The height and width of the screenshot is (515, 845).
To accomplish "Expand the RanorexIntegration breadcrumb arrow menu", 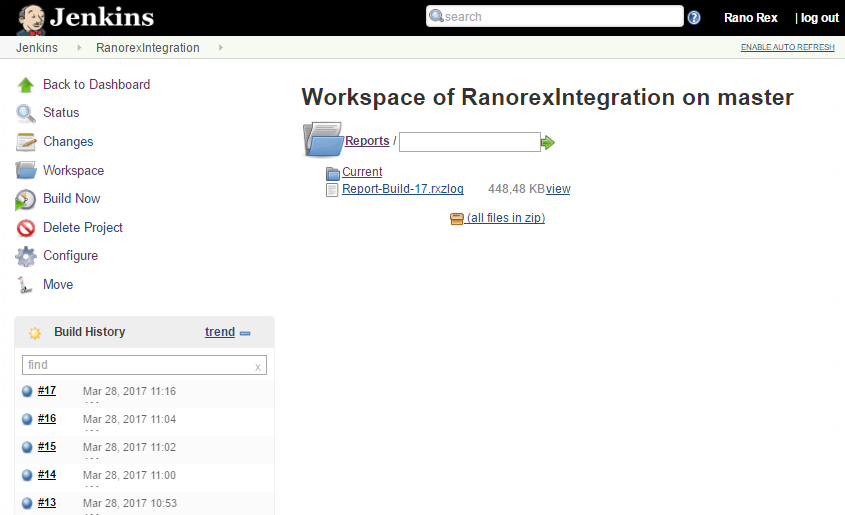I will [220, 47].
